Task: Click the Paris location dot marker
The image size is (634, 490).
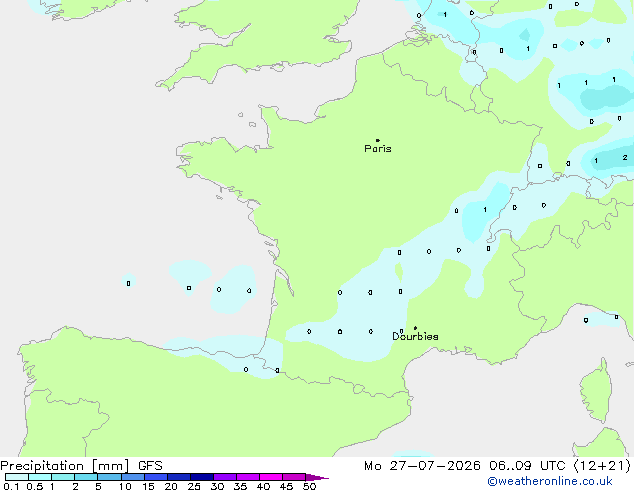Action: (x=378, y=140)
